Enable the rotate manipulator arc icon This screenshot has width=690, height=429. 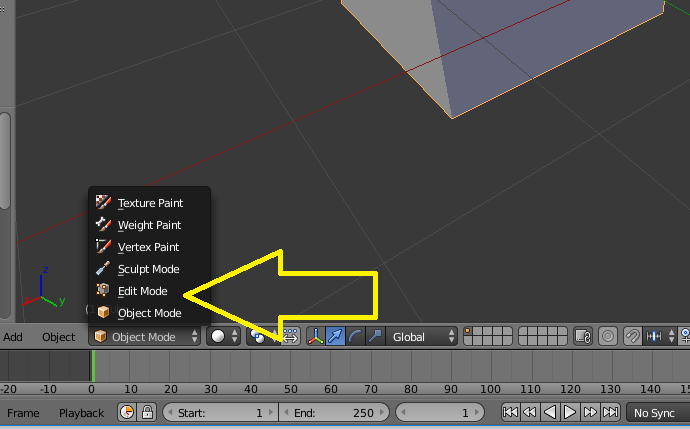pos(356,337)
